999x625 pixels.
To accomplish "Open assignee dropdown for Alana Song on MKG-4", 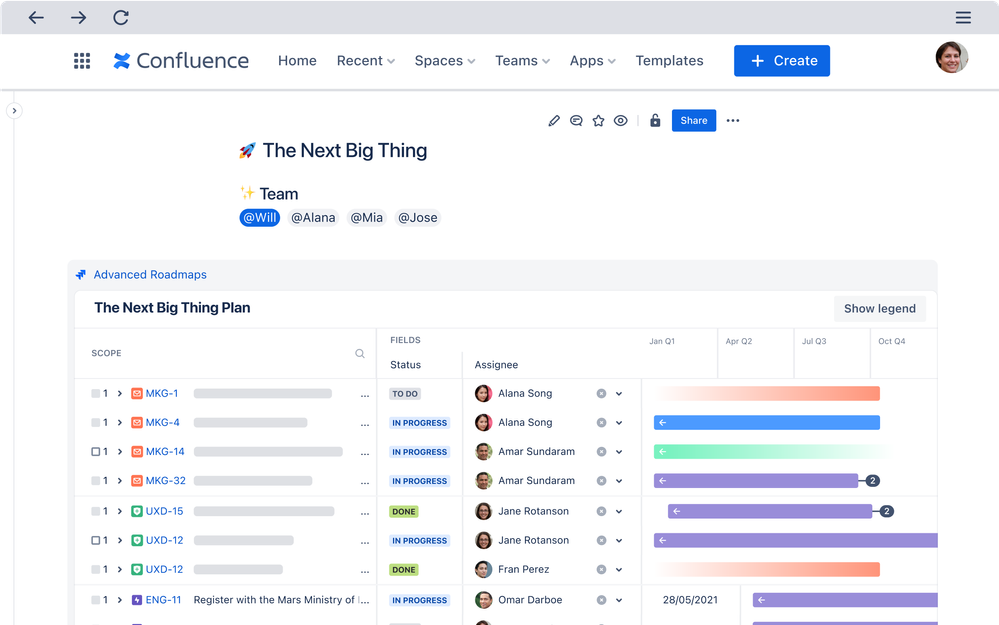I will [619, 423].
